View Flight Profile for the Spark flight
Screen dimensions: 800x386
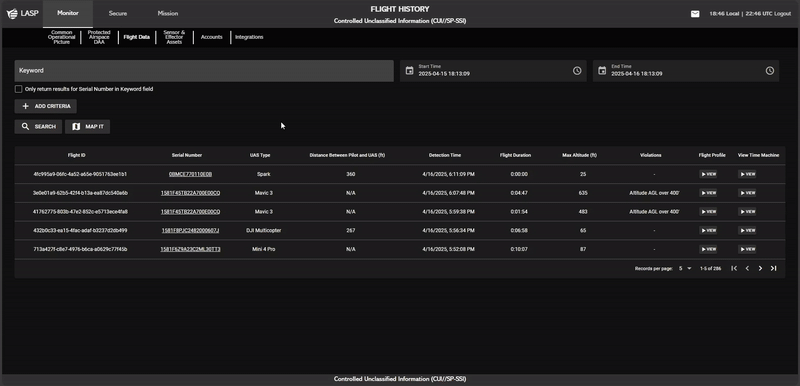(708, 174)
